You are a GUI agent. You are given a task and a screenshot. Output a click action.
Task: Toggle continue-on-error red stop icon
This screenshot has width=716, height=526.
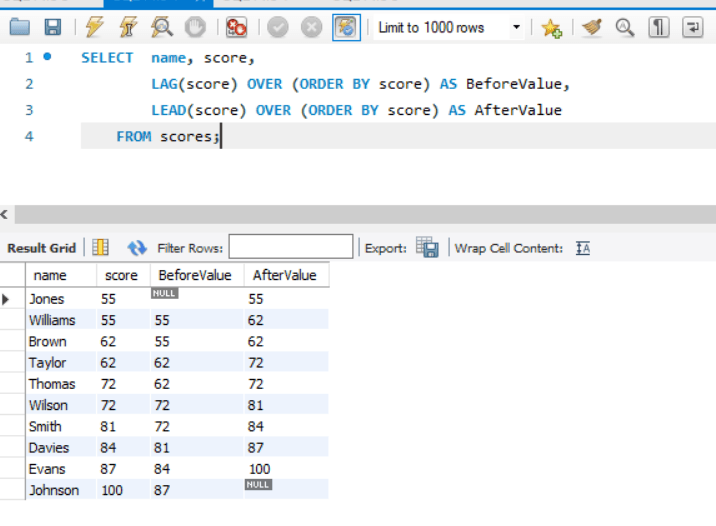pyautogui.click(x=237, y=27)
